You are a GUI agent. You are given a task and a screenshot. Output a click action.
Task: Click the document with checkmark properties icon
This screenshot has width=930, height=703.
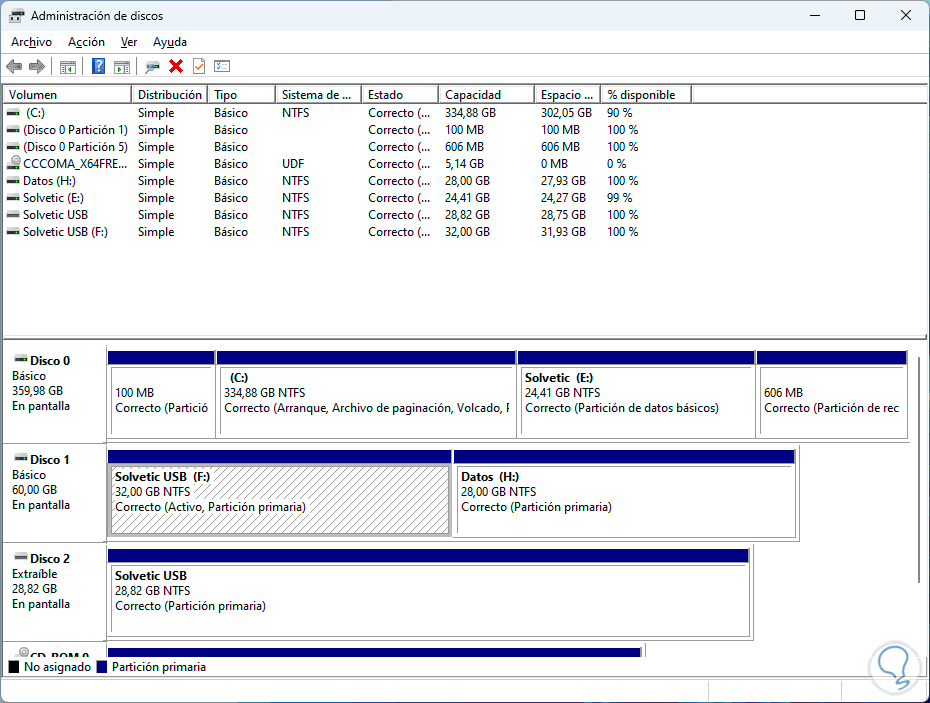(199, 66)
